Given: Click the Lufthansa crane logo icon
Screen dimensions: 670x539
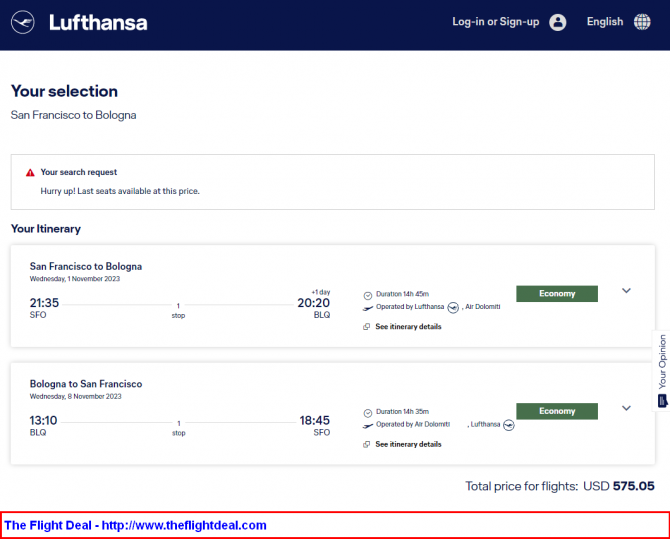Looking at the screenshot, I should click(x=23, y=22).
